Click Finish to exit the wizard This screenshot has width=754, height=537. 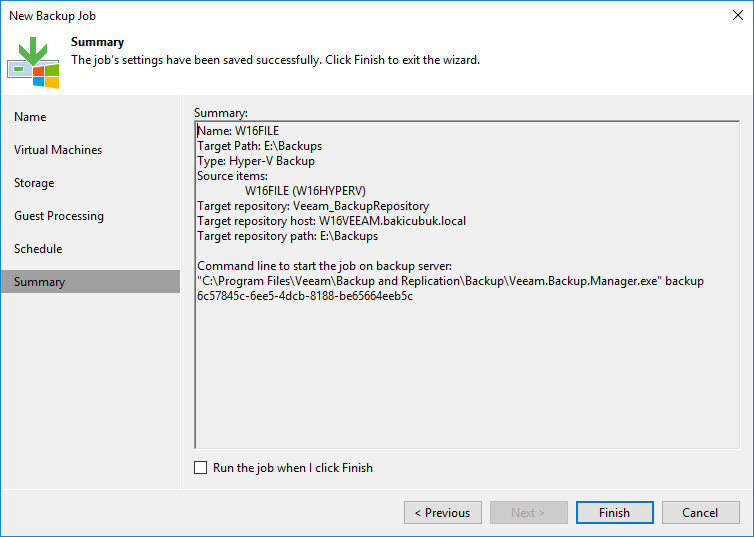coord(615,512)
